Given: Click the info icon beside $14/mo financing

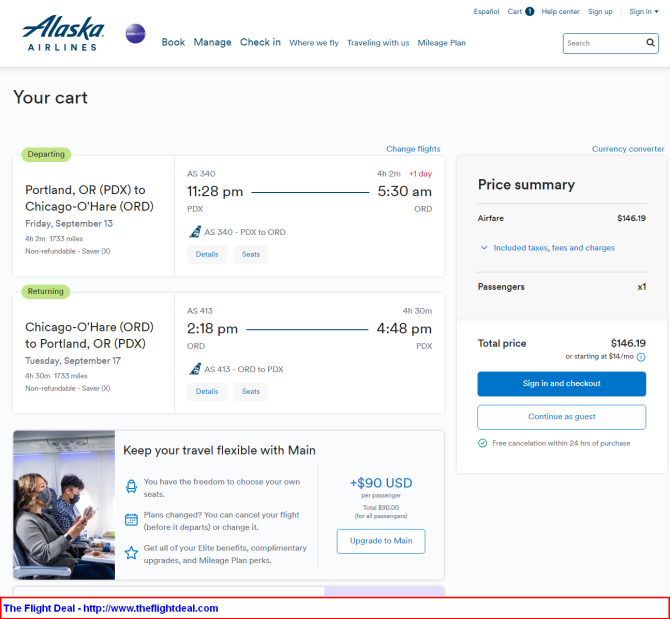Looking at the screenshot, I should (x=641, y=357).
